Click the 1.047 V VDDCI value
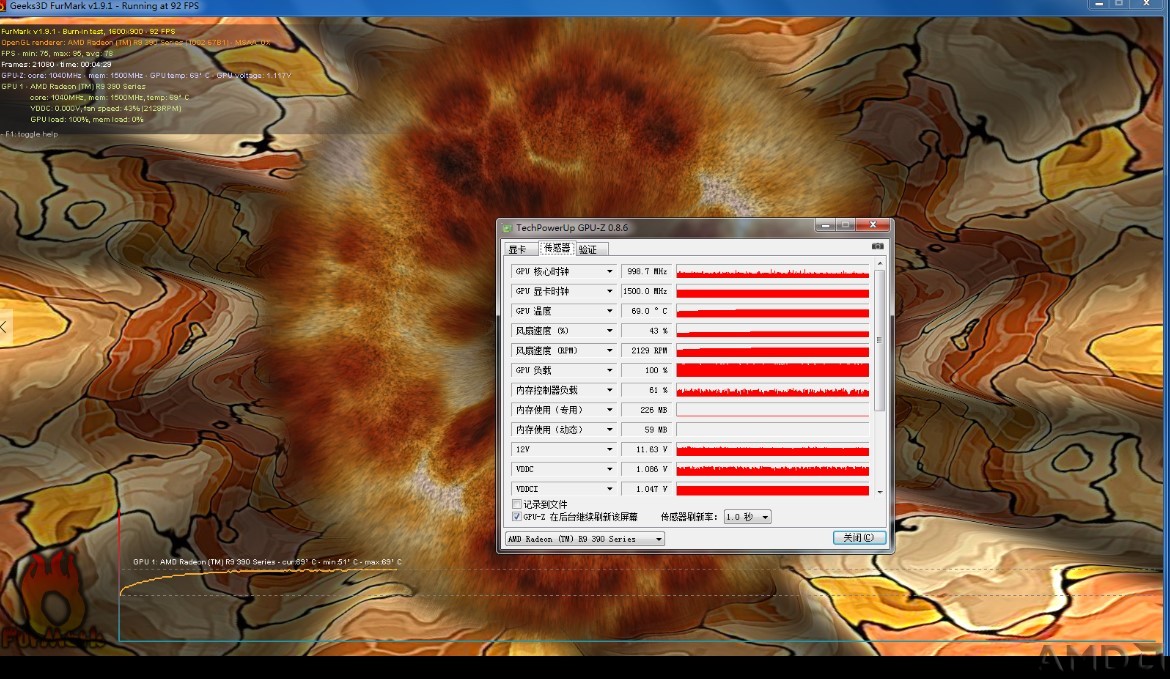 point(646,489)
